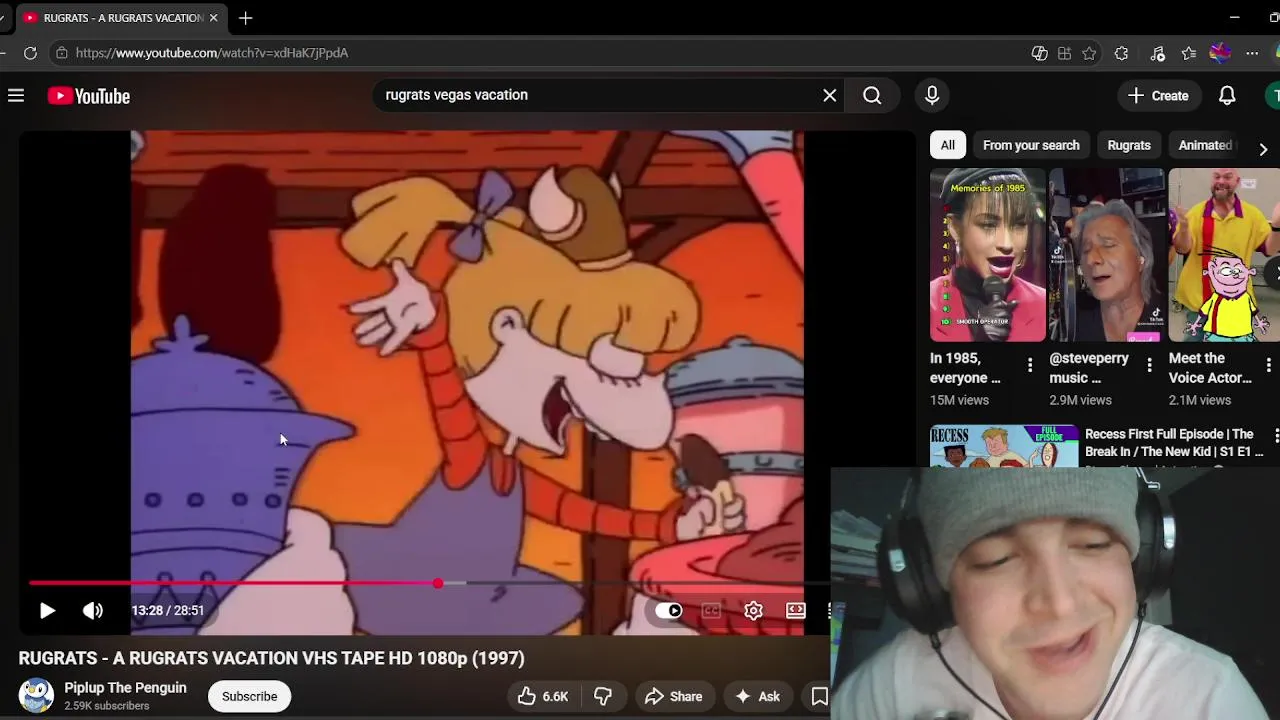Dislike the video
The width and height of the screenshot is (1280, 720).
point(603,696)
